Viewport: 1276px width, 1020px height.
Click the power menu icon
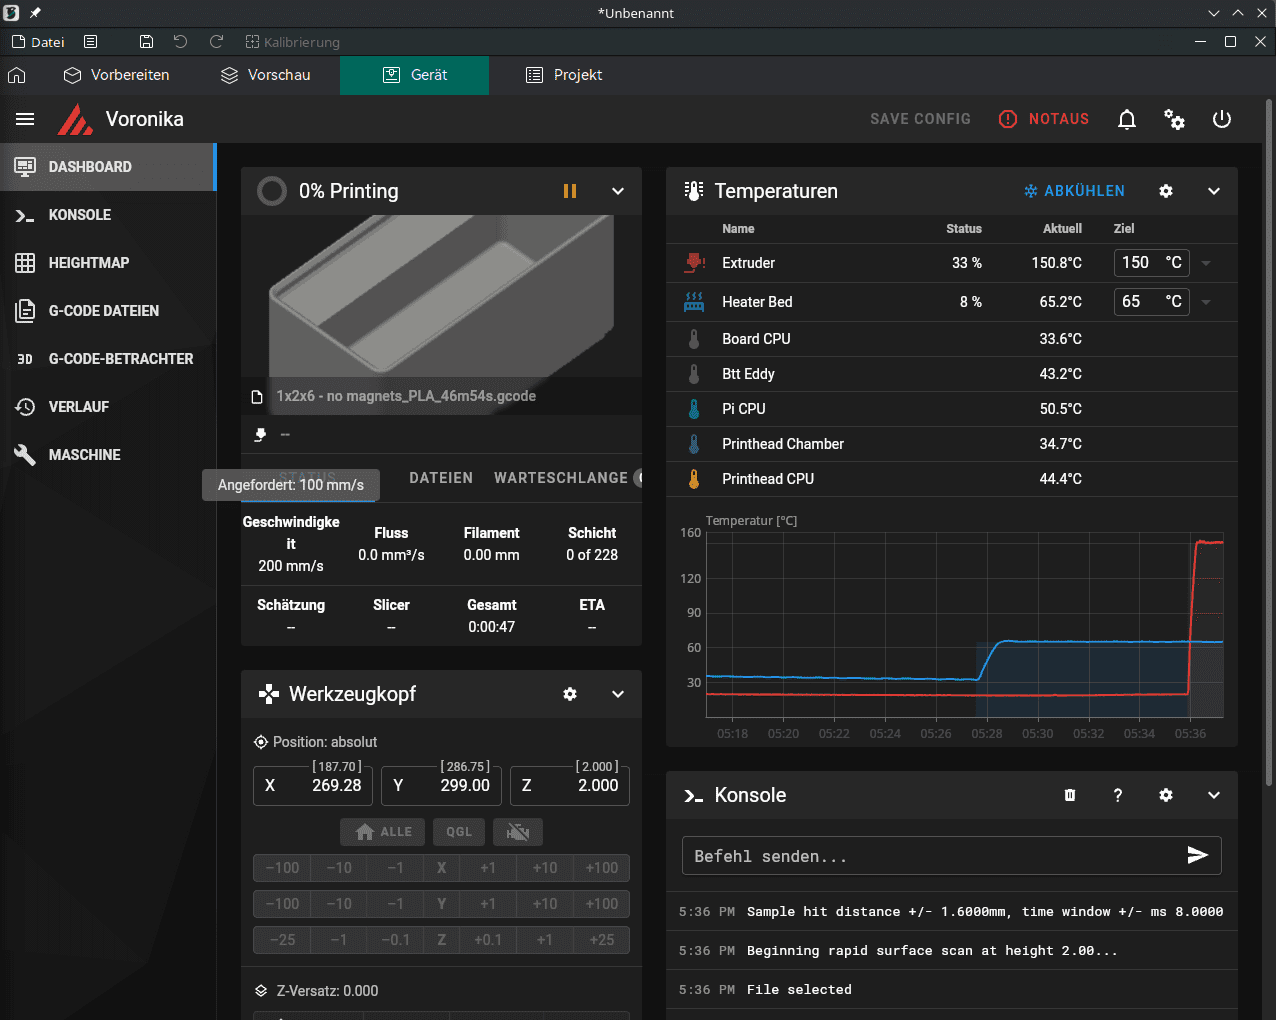click(1221, 120)
